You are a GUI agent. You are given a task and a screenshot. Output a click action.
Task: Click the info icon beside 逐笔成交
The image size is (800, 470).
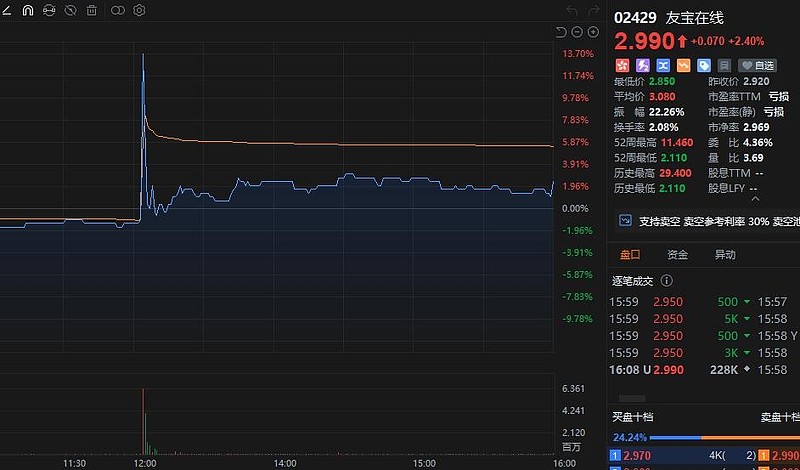pos(667,281)
